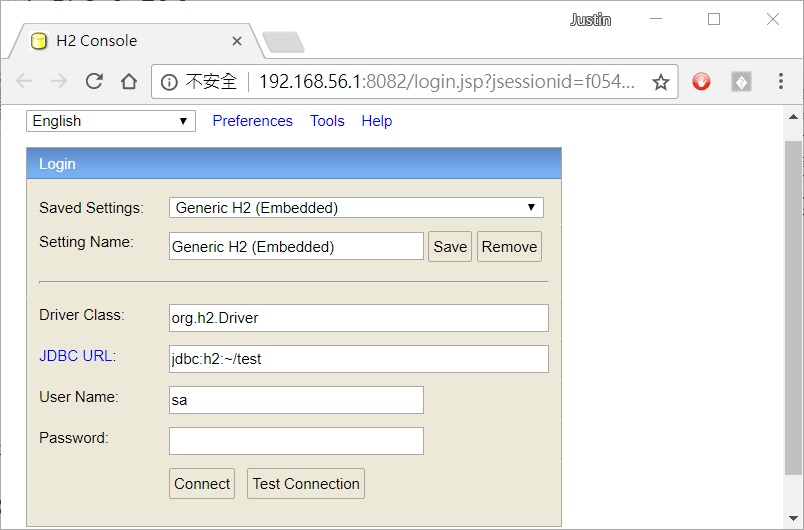
Task: Click the browser address bar URL
Action: click(x=447, y=81)
